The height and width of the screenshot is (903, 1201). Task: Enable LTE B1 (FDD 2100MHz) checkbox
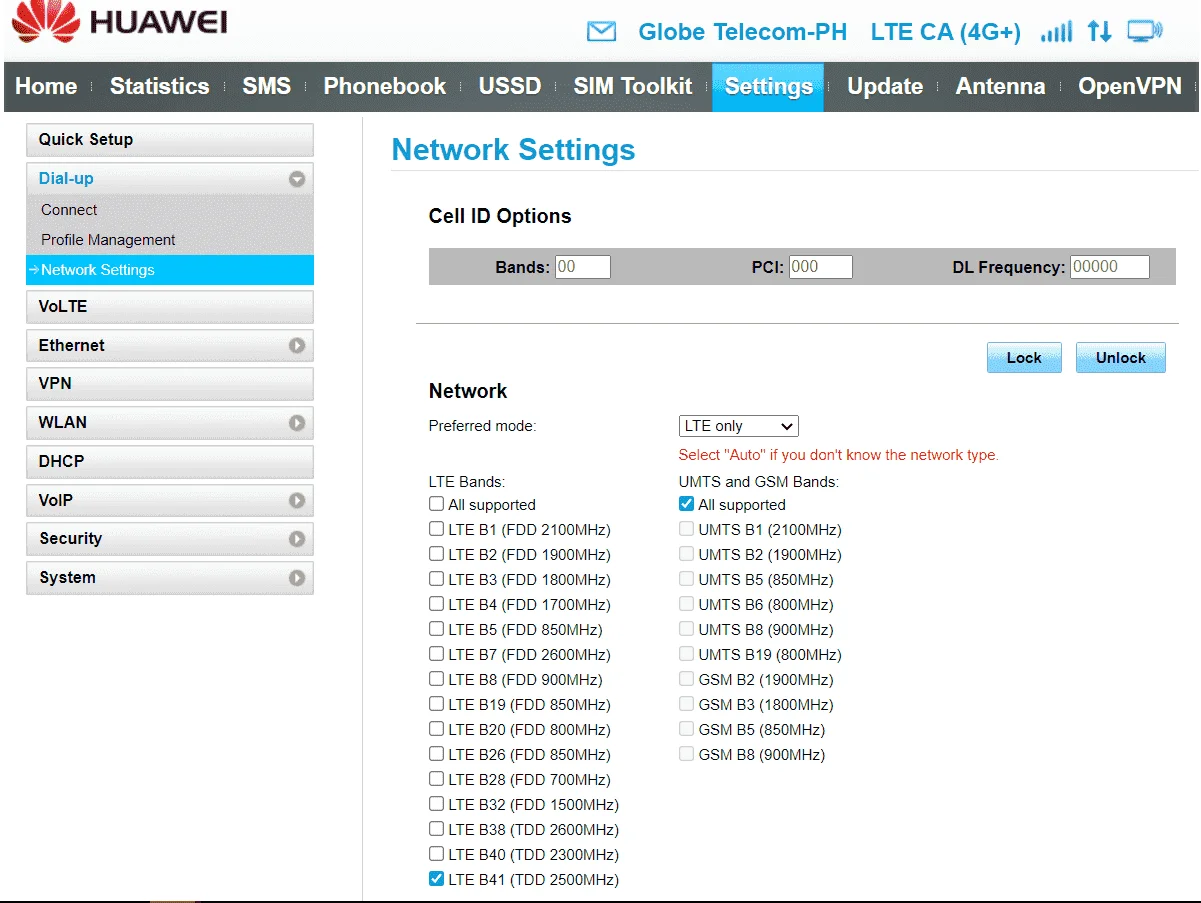pyautogui.click(x=436, y=529)
